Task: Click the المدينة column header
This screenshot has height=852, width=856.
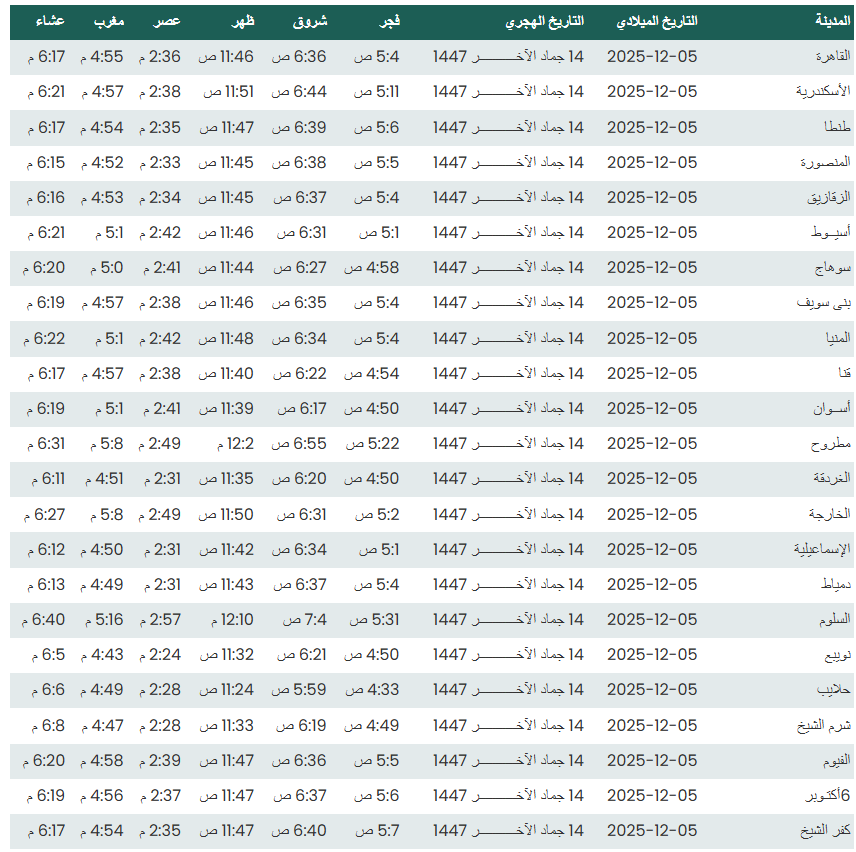Action: 831,22
